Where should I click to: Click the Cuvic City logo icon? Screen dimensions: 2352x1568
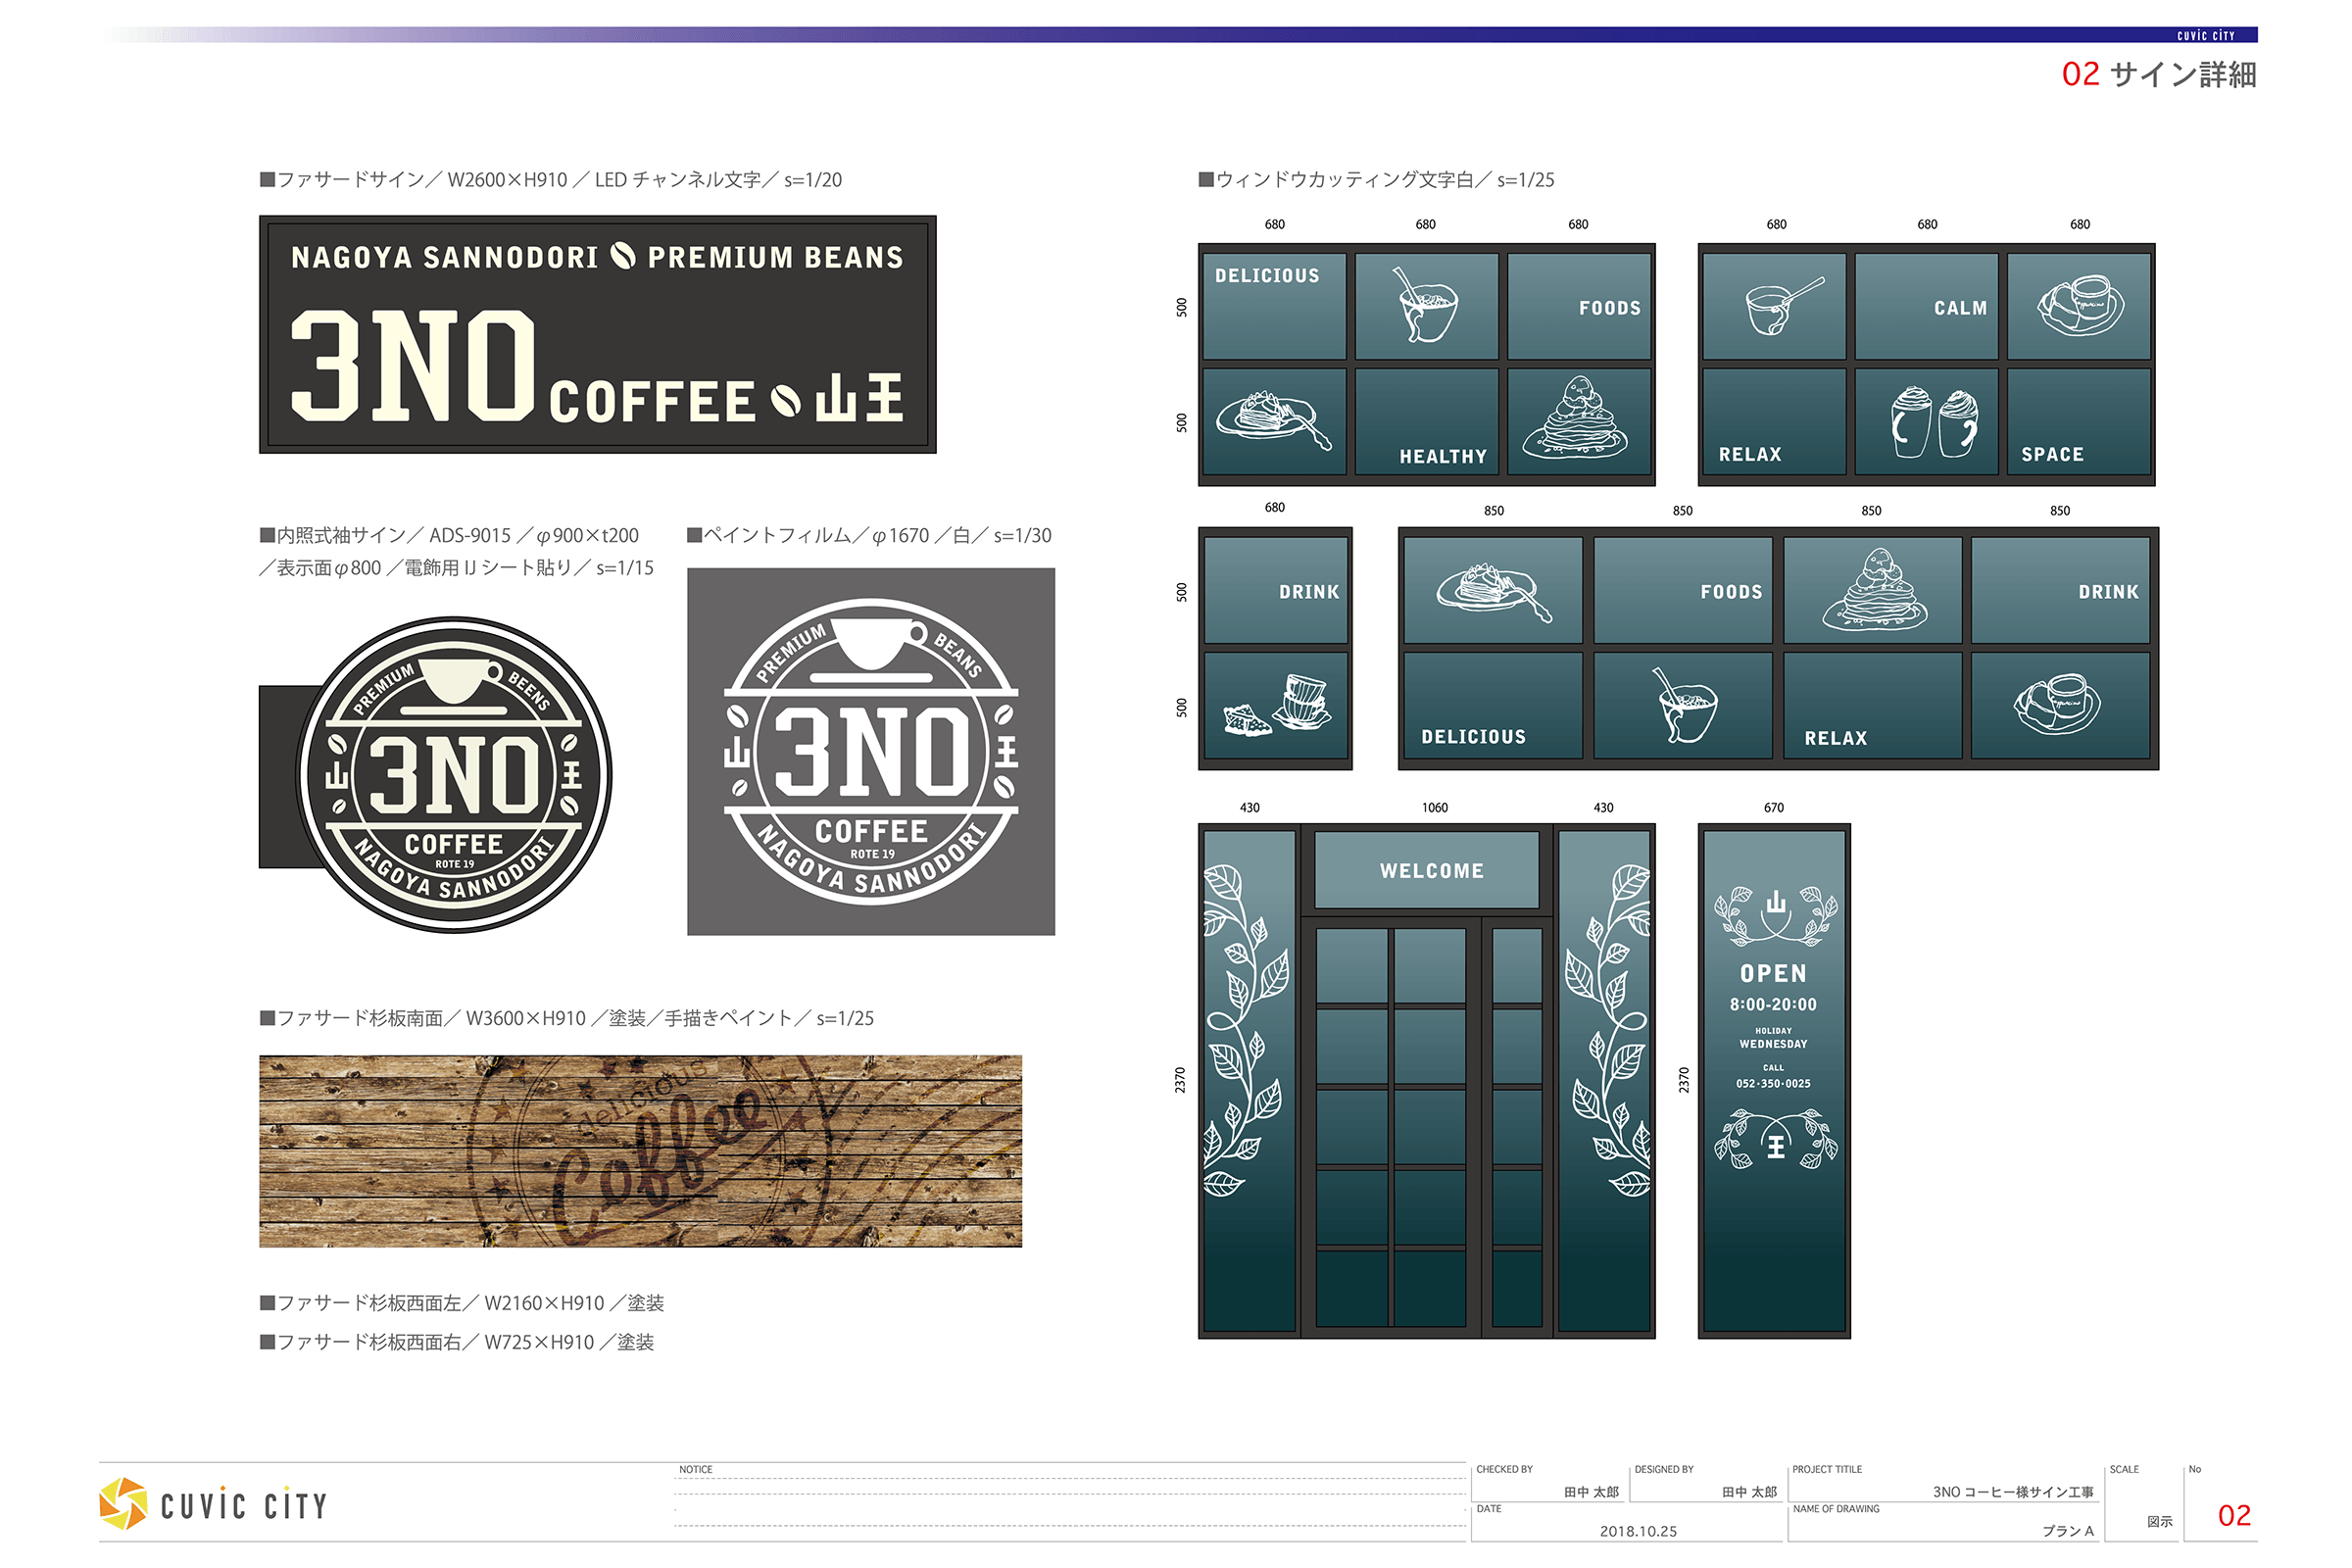(123, 1503)
